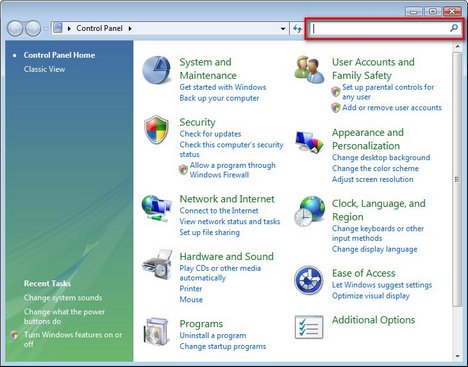Open Change what the power buttons do
This screenshot has height=367, width=468.
tap(64, 316)
